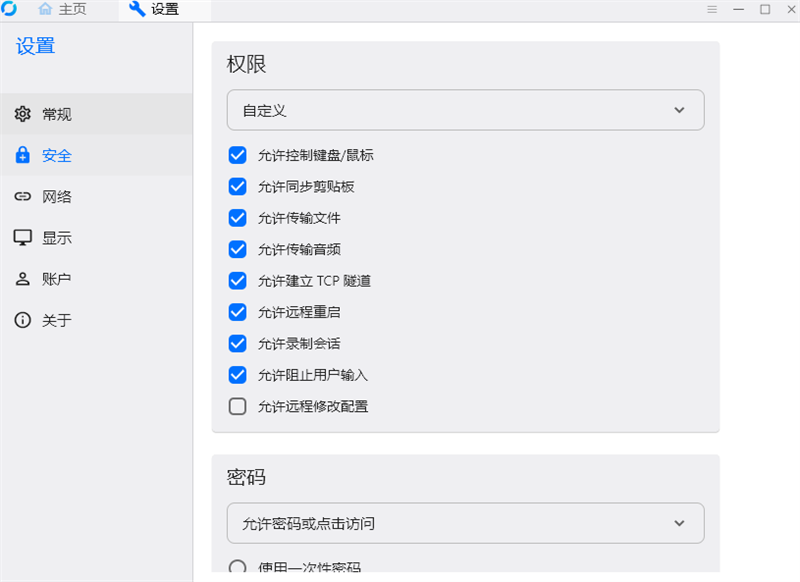
Task: Open 常规 settings via the gear icon
Action: [x=22, y=114]
